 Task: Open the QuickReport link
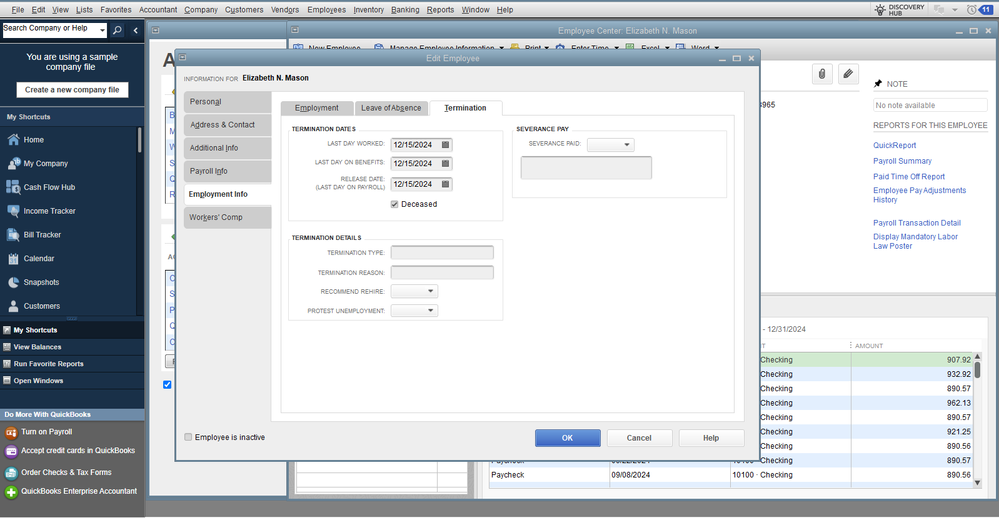click(x=895, y=145)
